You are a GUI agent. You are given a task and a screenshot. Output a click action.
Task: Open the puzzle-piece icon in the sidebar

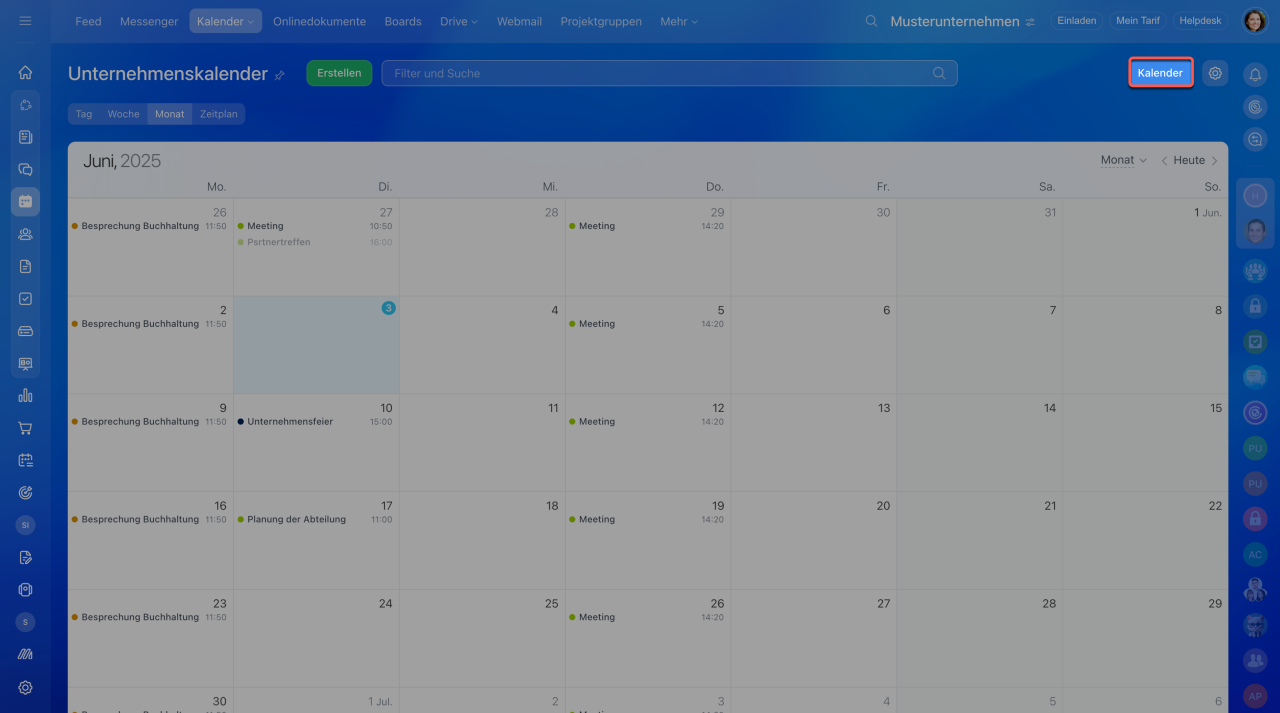25,105
